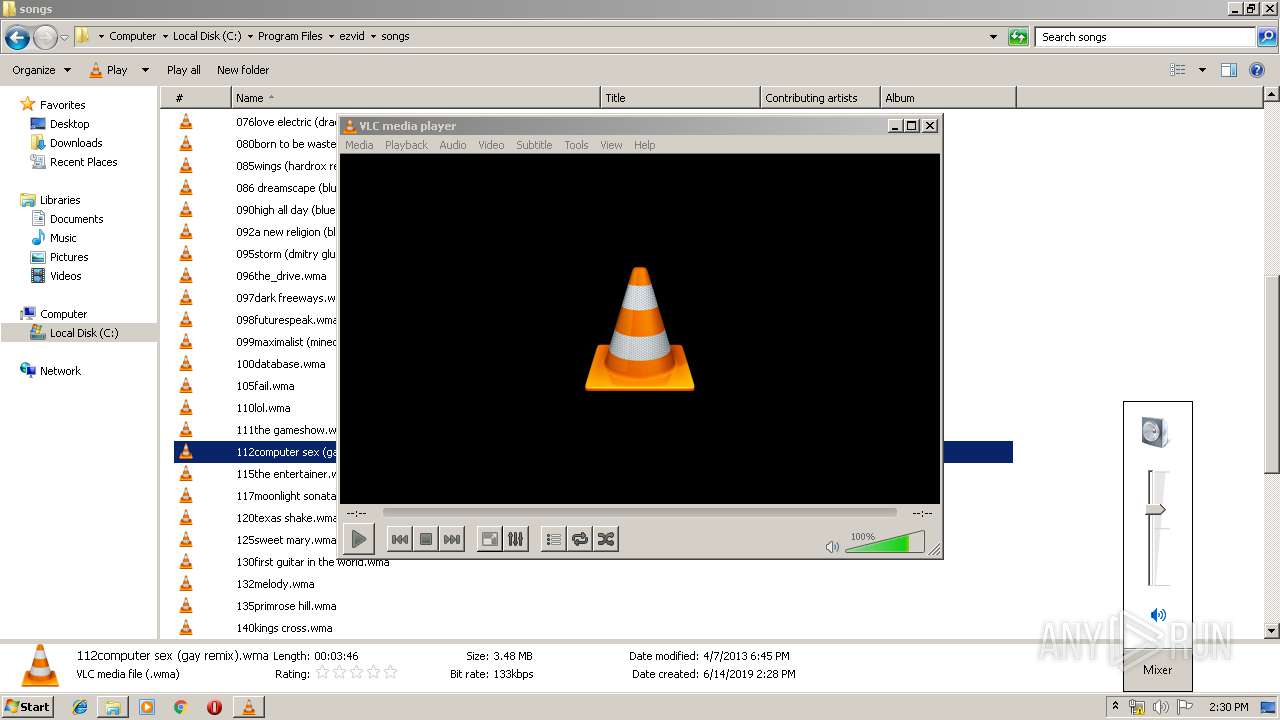This screenshot has width=1280, height=720.
Task: Open the VLC Help menu
Action: pos(645,145)
